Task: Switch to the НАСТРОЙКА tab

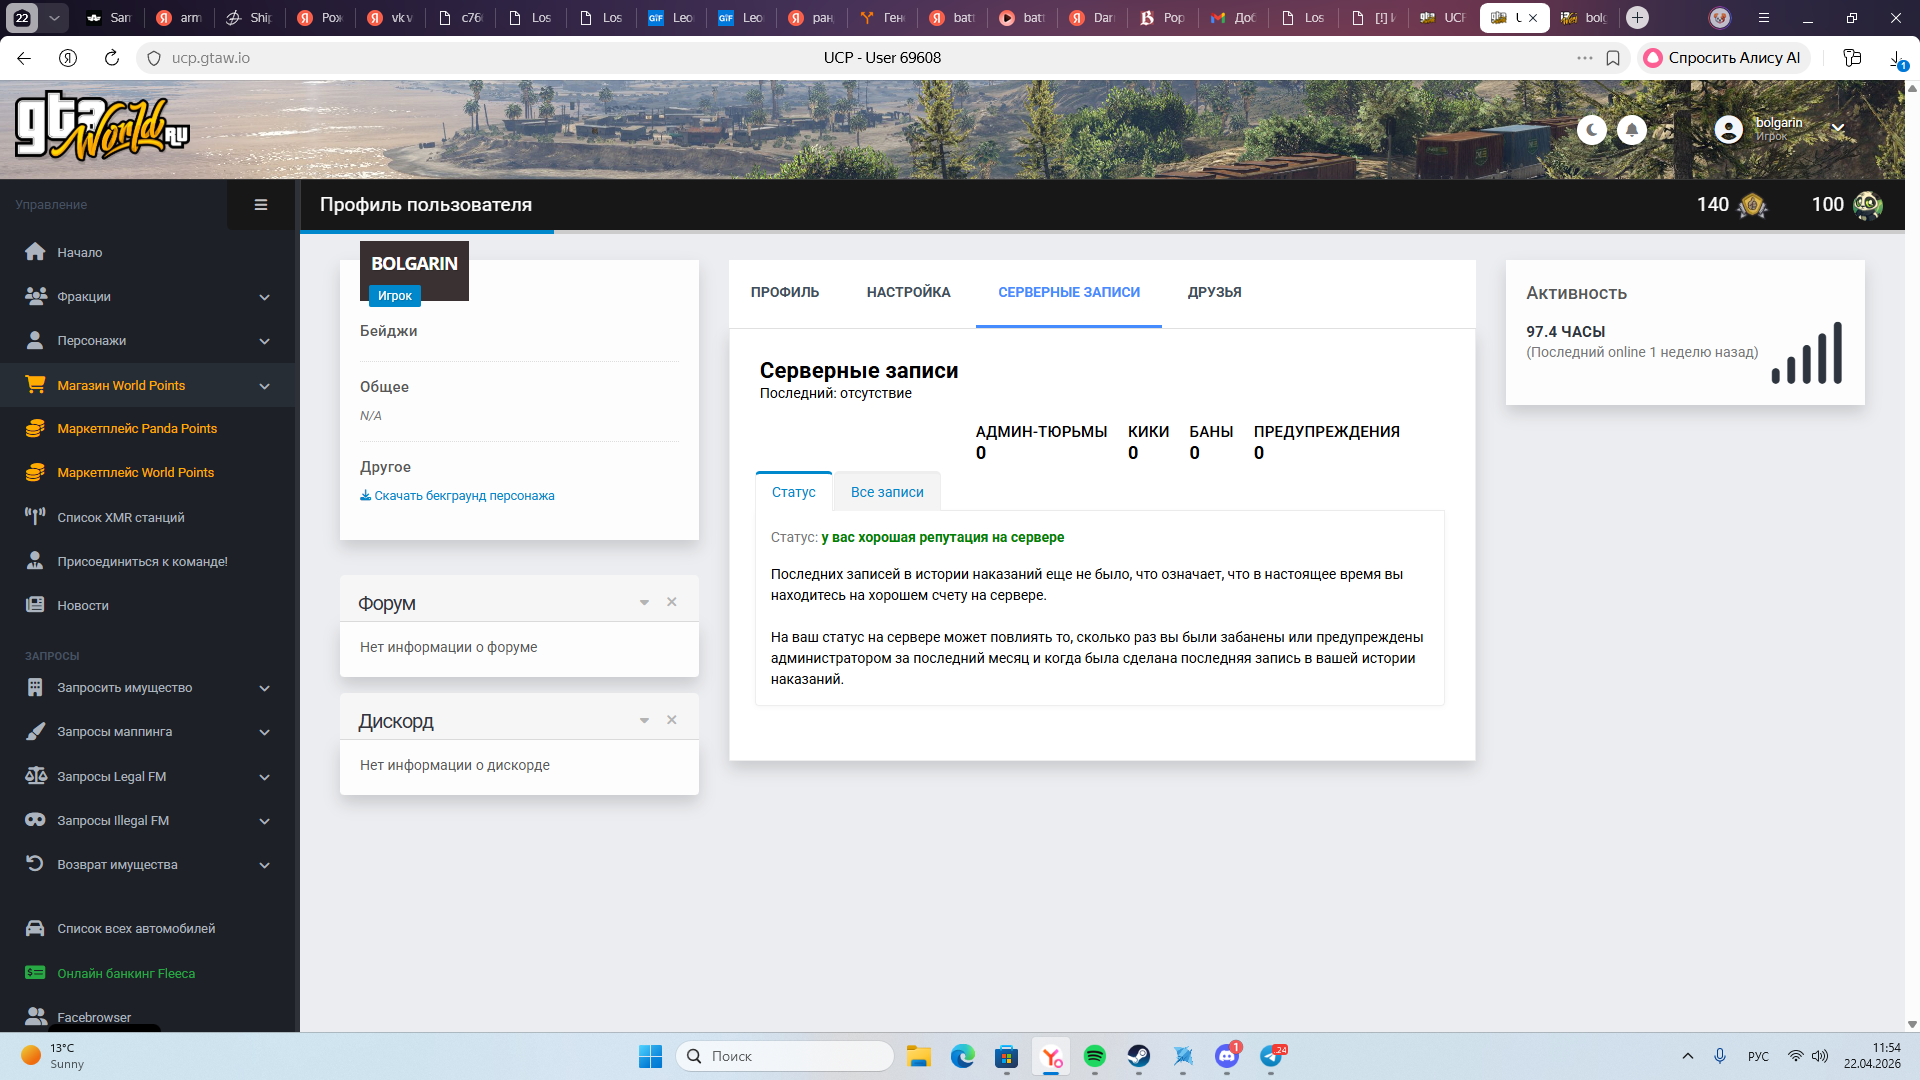Action: (x=908, y=293)
